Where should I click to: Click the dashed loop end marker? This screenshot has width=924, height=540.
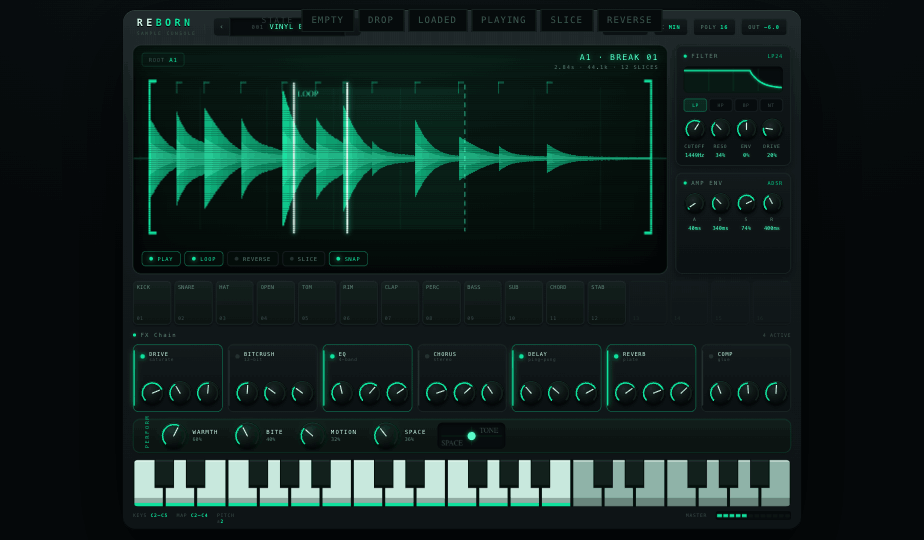(465, 157)
